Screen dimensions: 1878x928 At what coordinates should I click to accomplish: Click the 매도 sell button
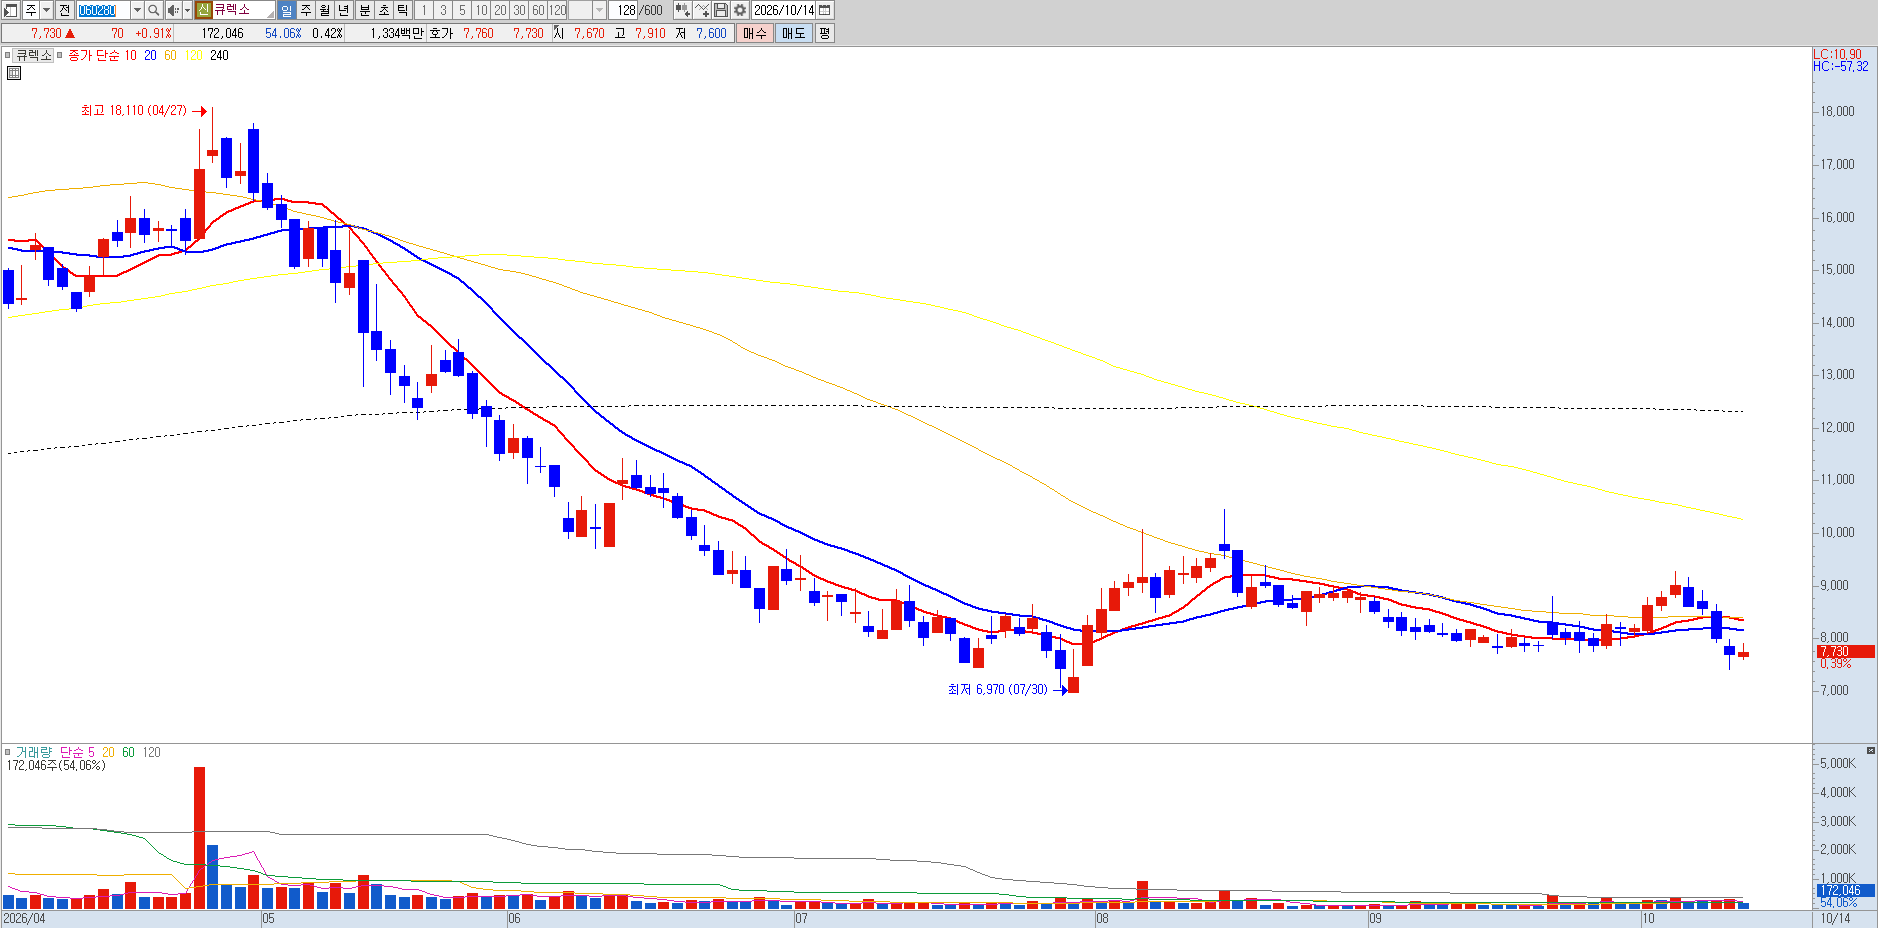tap(794, 33)
